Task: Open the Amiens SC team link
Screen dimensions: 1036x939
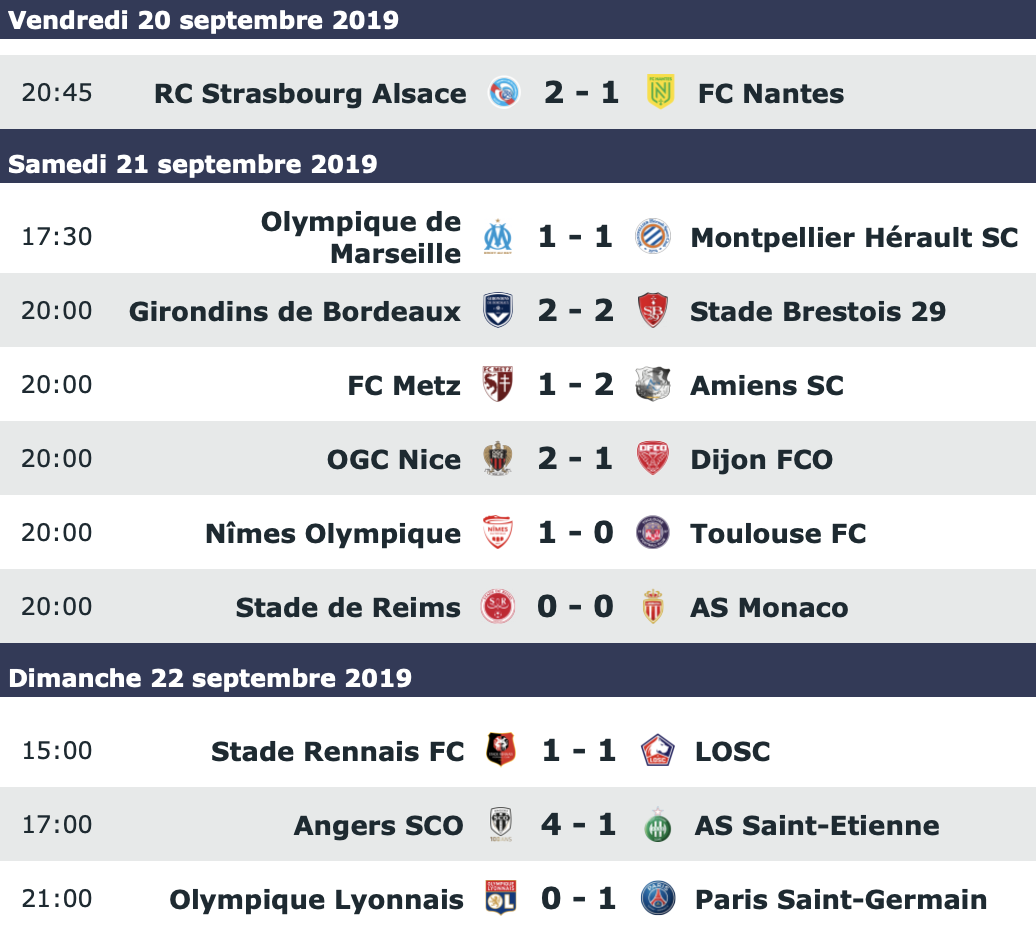Action: [766, 386]
